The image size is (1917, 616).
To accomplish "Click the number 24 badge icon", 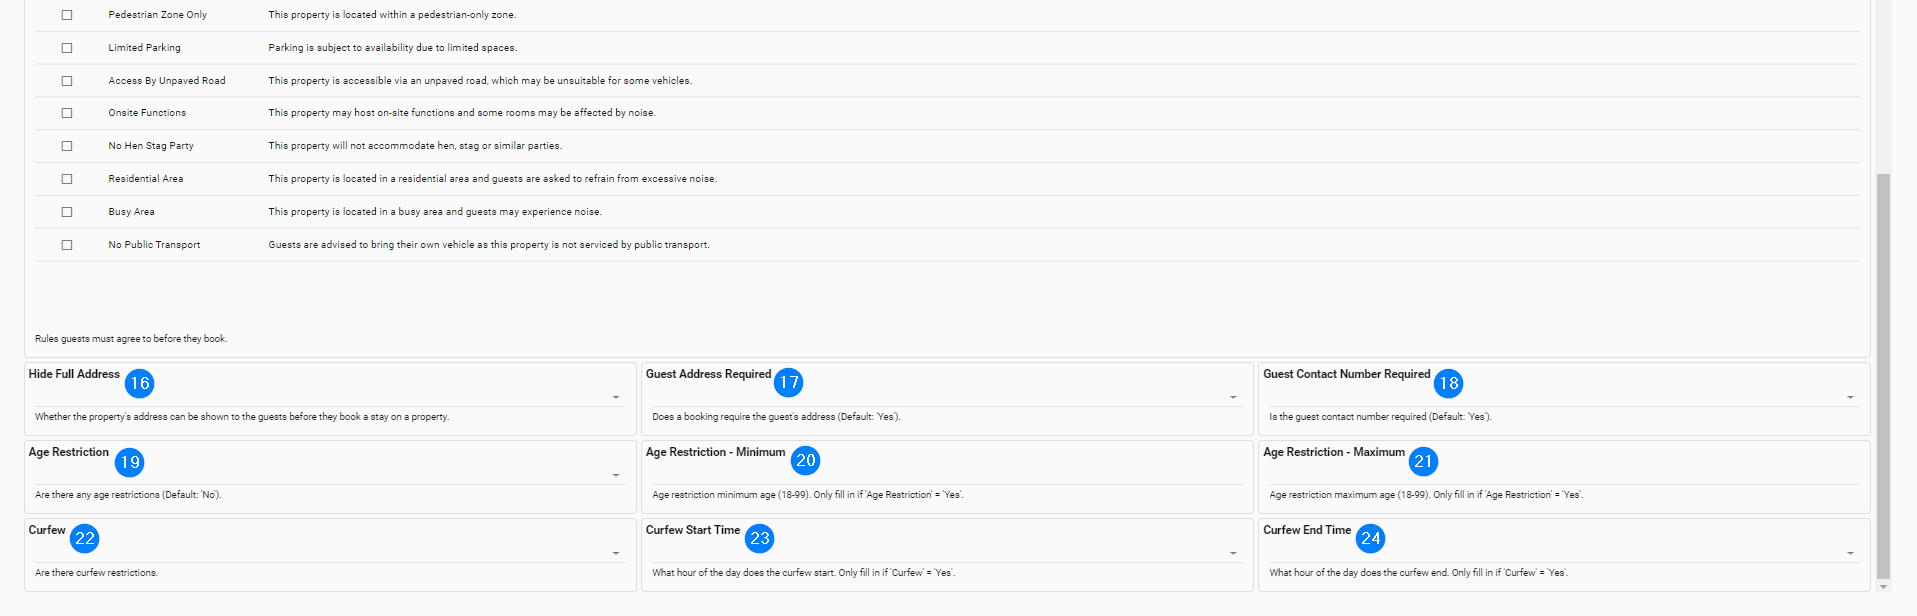I will 1370,539.
